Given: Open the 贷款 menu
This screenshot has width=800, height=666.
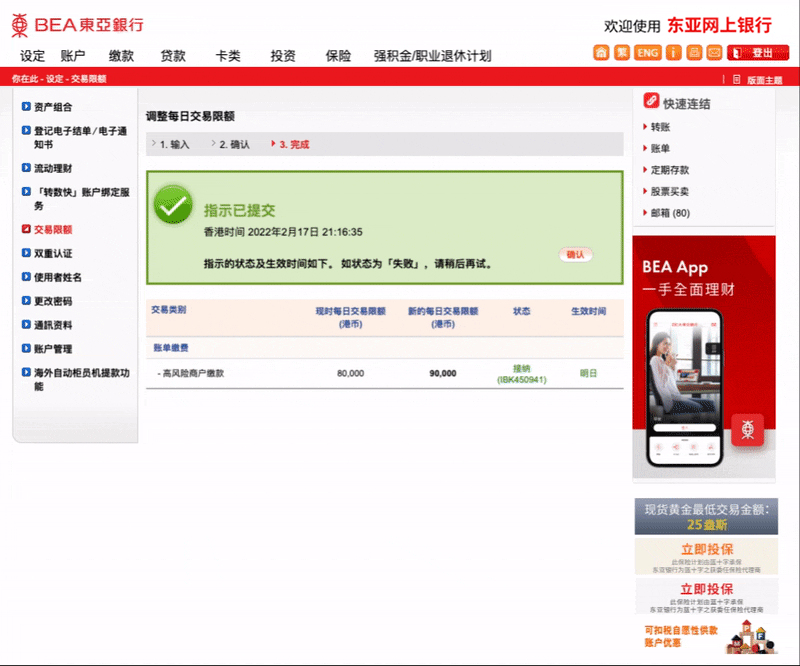Looking at the screenshot, I should point(173,56).
